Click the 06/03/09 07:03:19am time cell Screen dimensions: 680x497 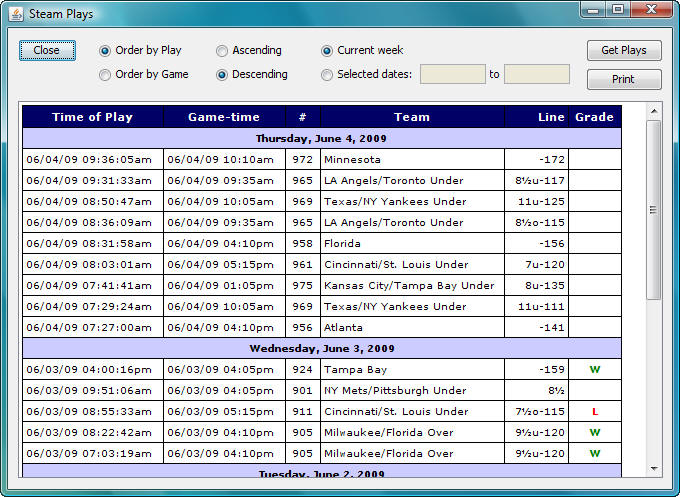(x=93, y=453)
